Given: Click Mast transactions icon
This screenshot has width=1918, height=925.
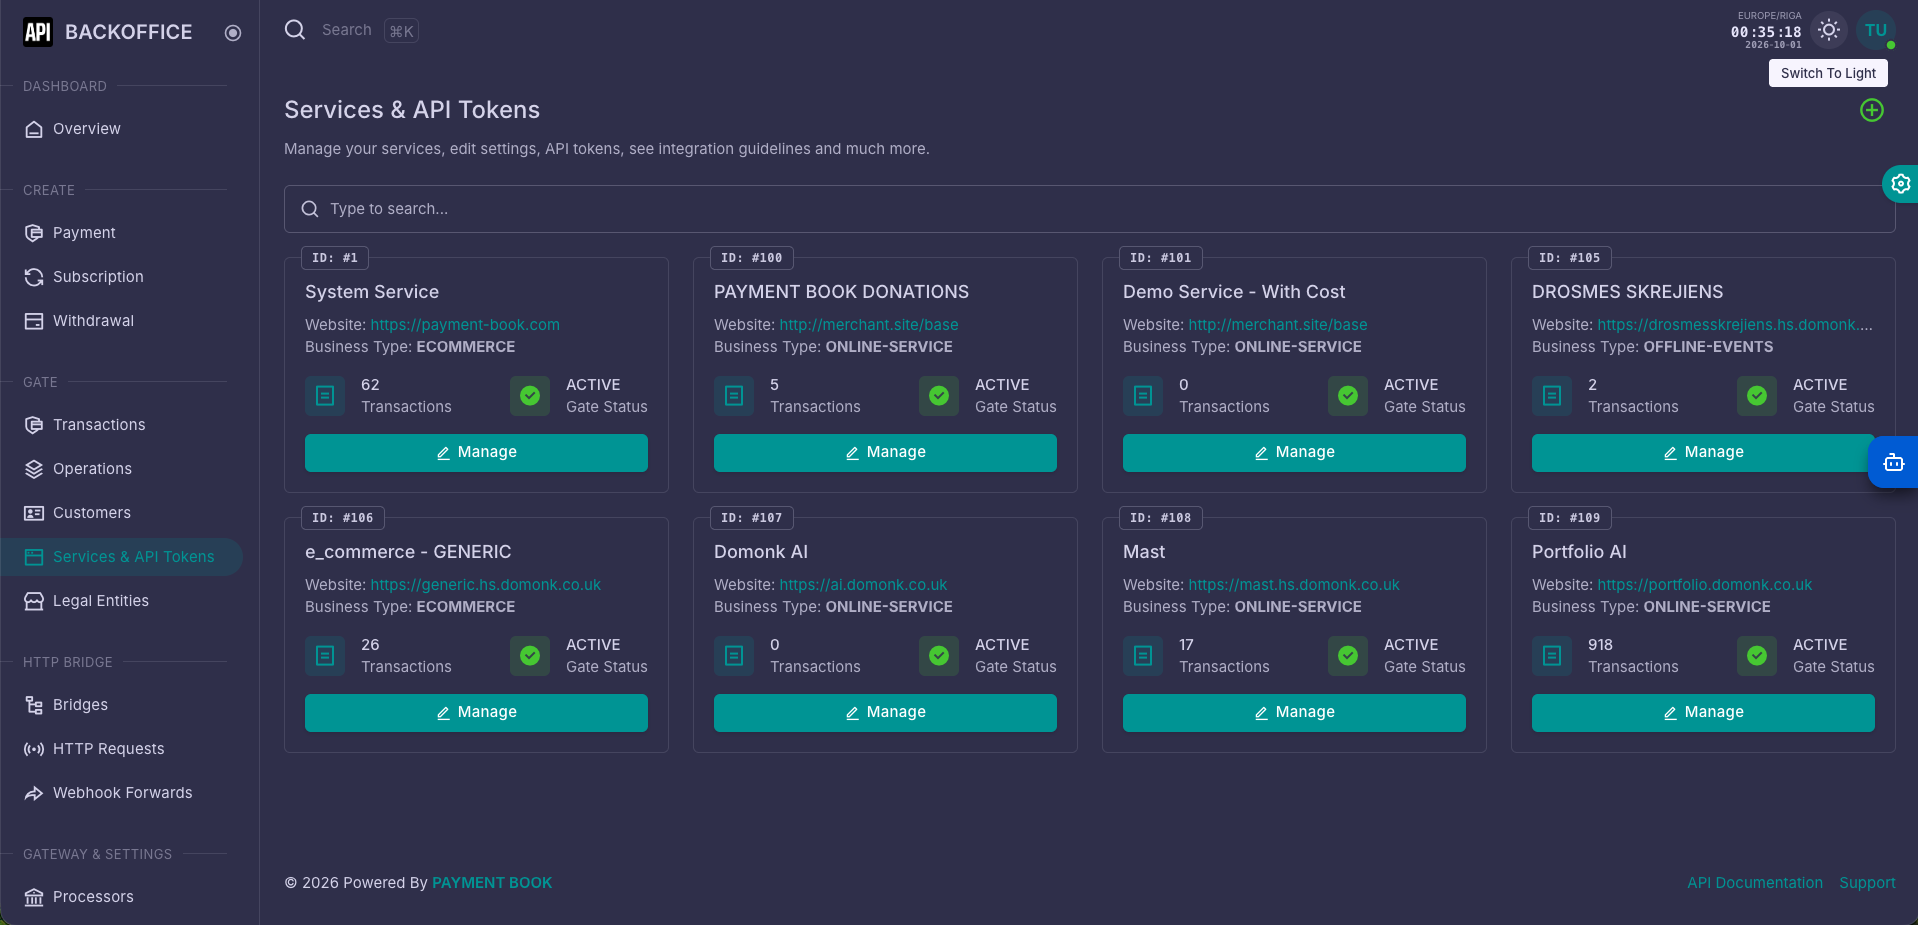Looking at the screenshot, I should 1143,656.
